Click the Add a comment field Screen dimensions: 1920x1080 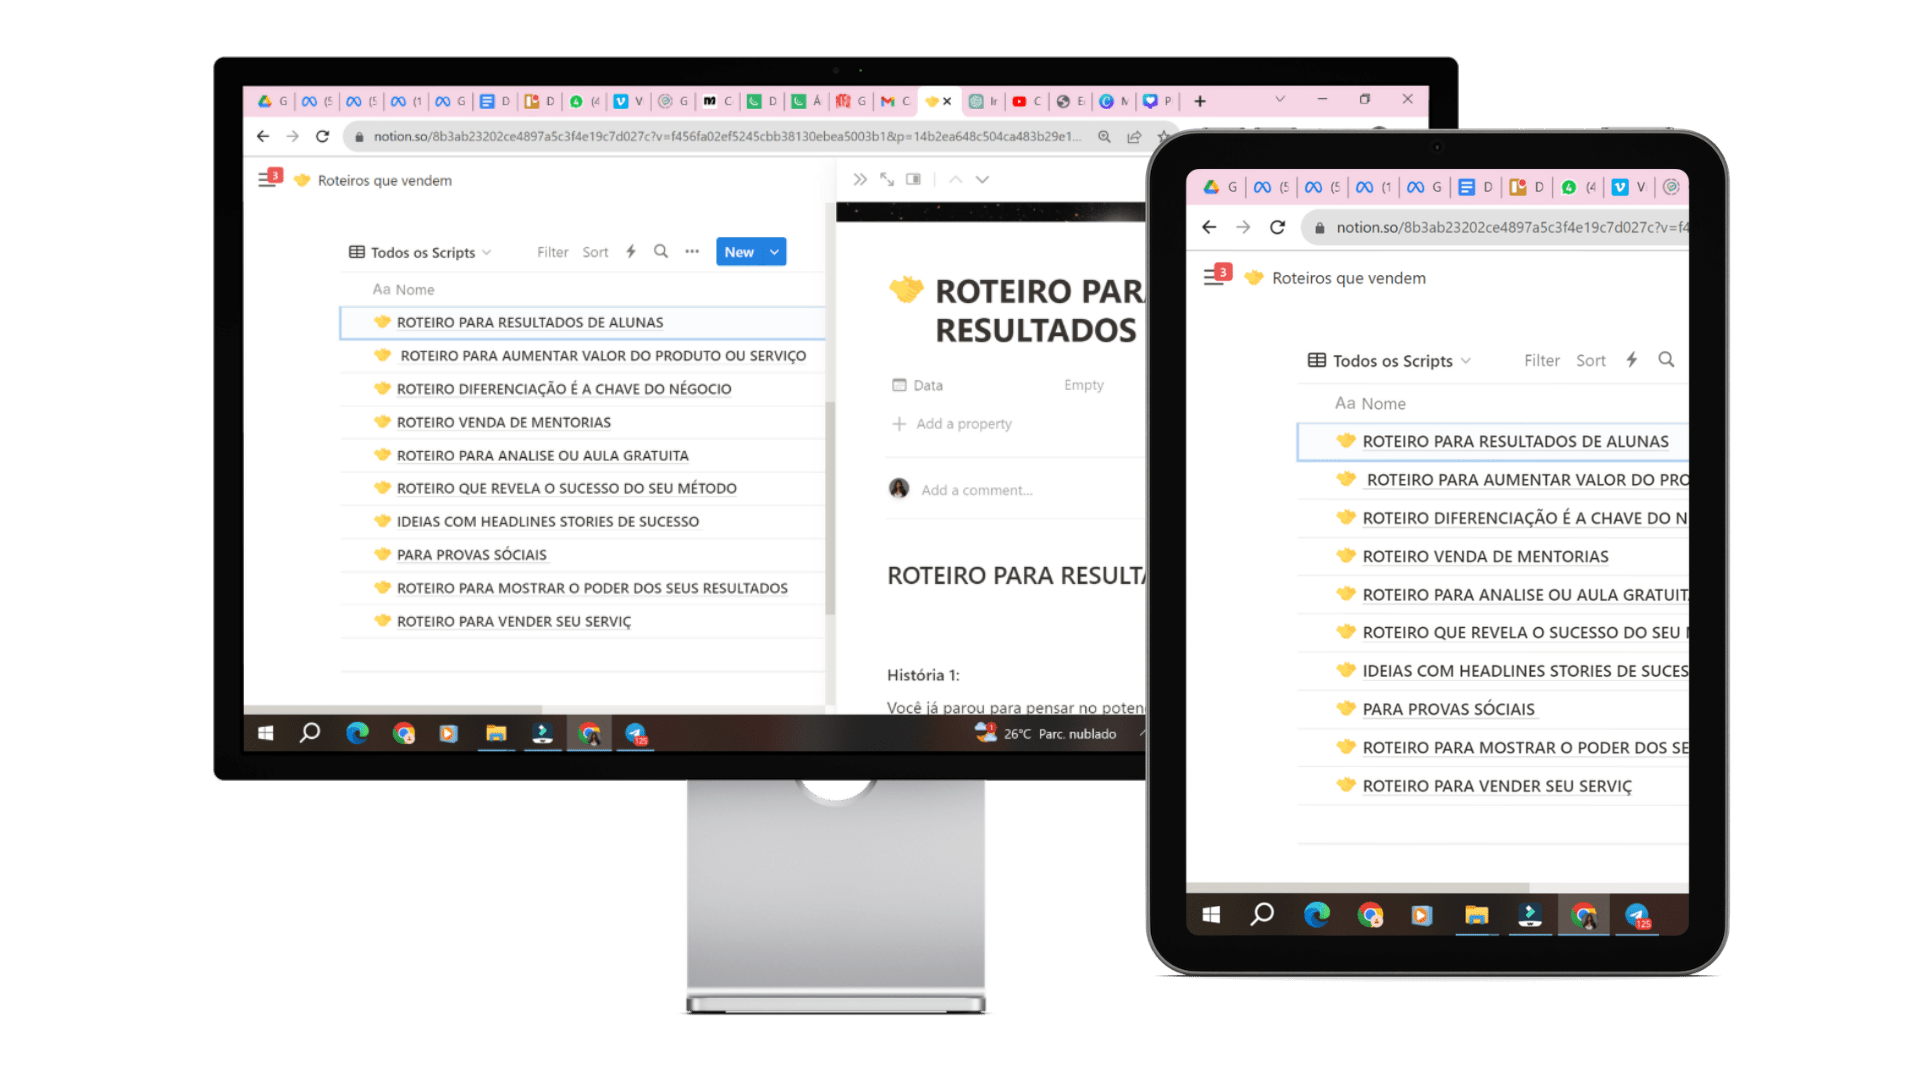click(x=976, y=490)
